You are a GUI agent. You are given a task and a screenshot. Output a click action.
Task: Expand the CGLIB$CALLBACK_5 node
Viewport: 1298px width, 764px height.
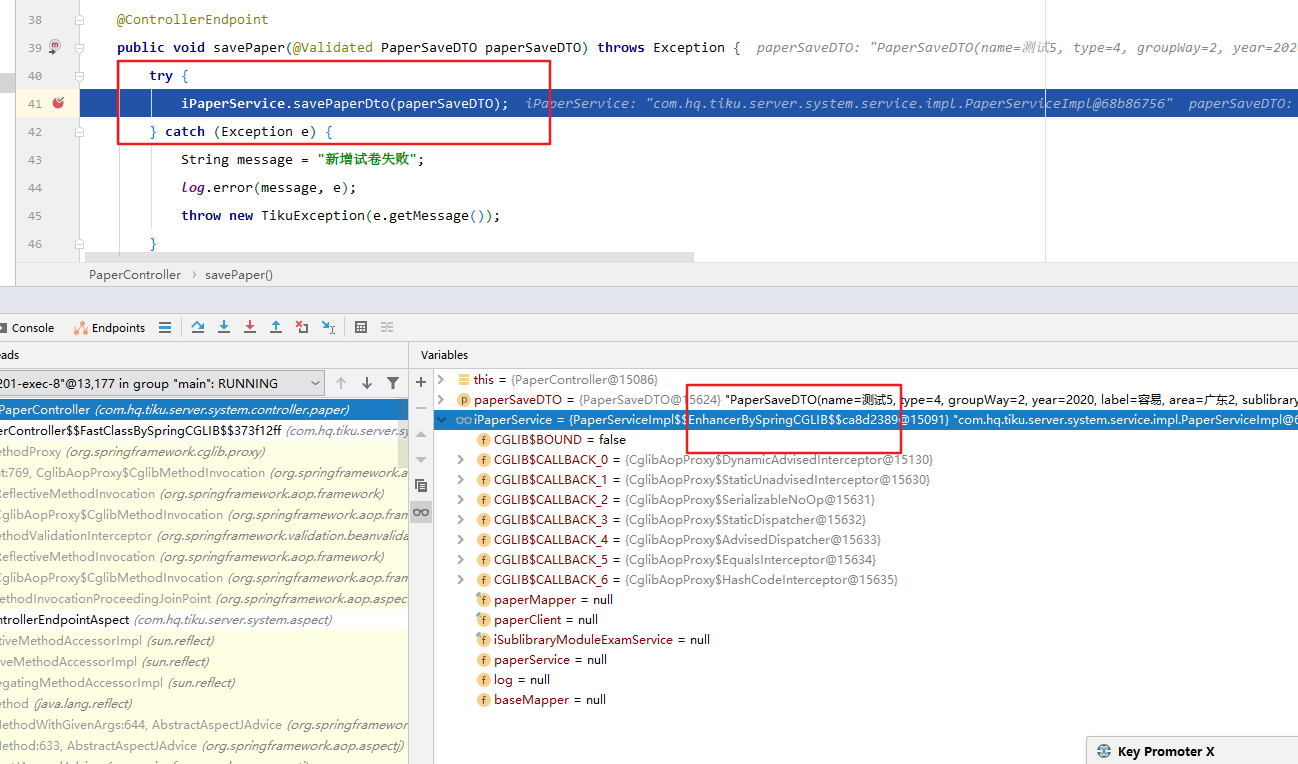point(461,560)
